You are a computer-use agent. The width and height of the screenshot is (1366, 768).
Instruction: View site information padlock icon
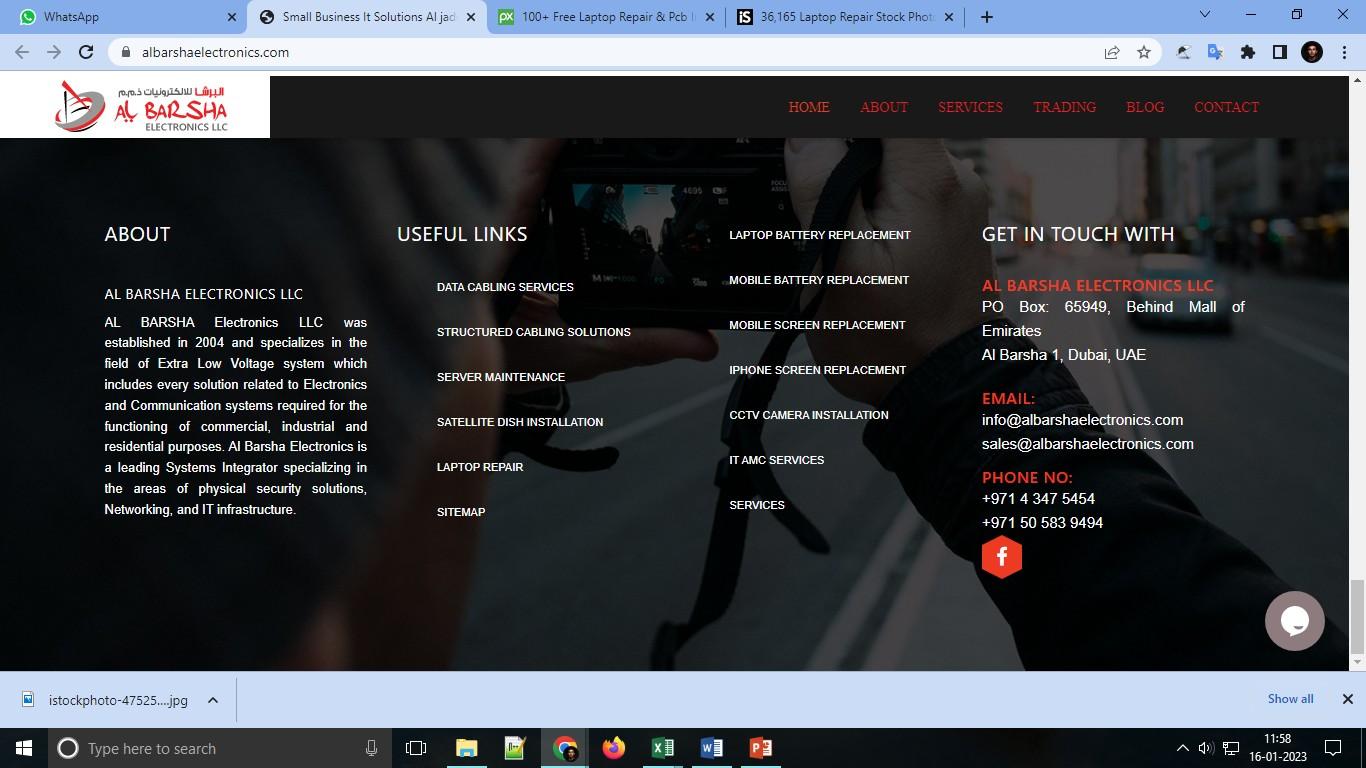[125, 52]
